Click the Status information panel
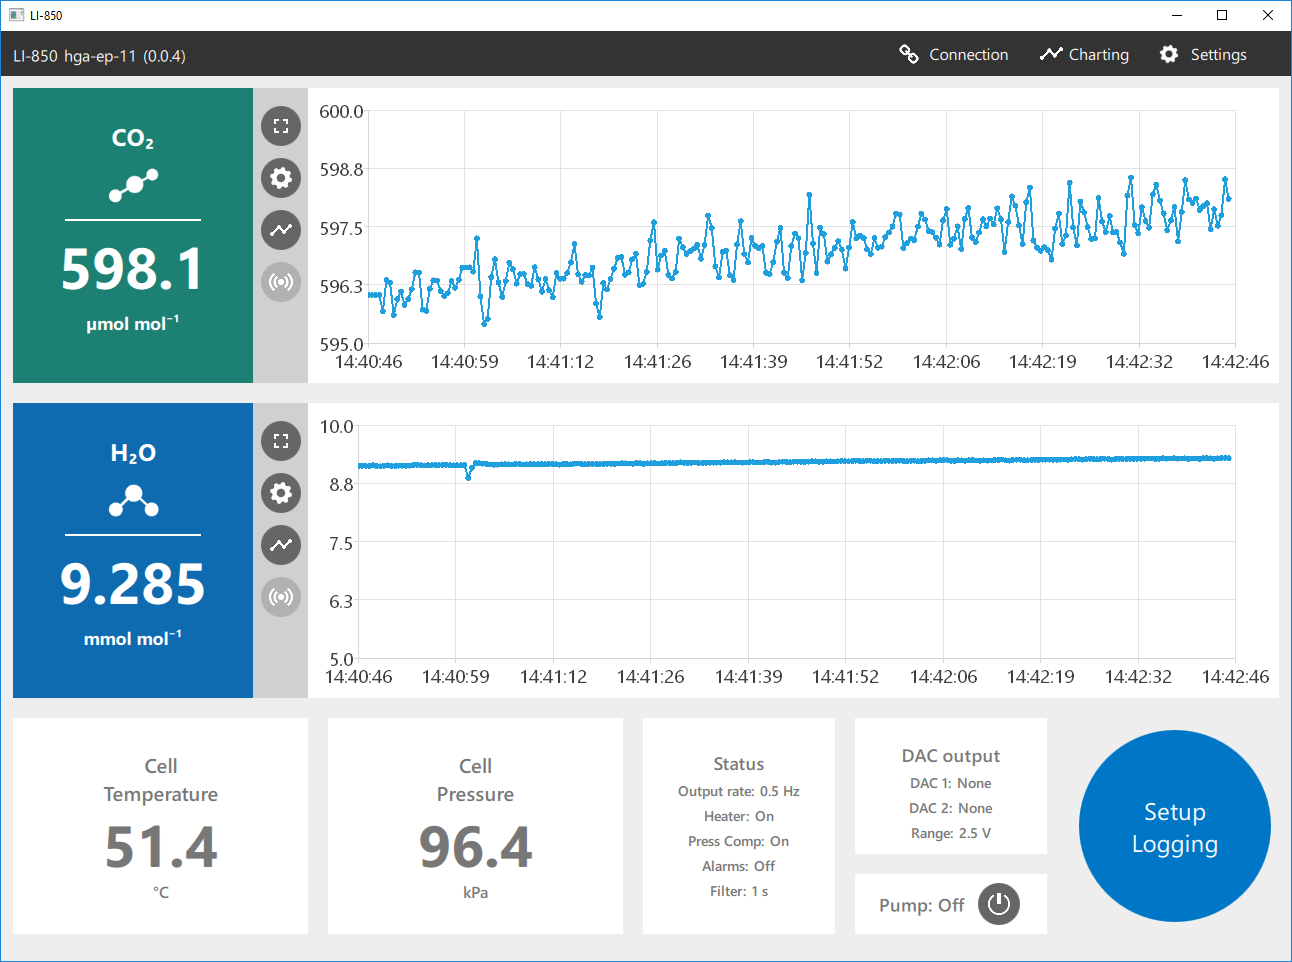The image size is (1292, 962). tap(738, 826)
